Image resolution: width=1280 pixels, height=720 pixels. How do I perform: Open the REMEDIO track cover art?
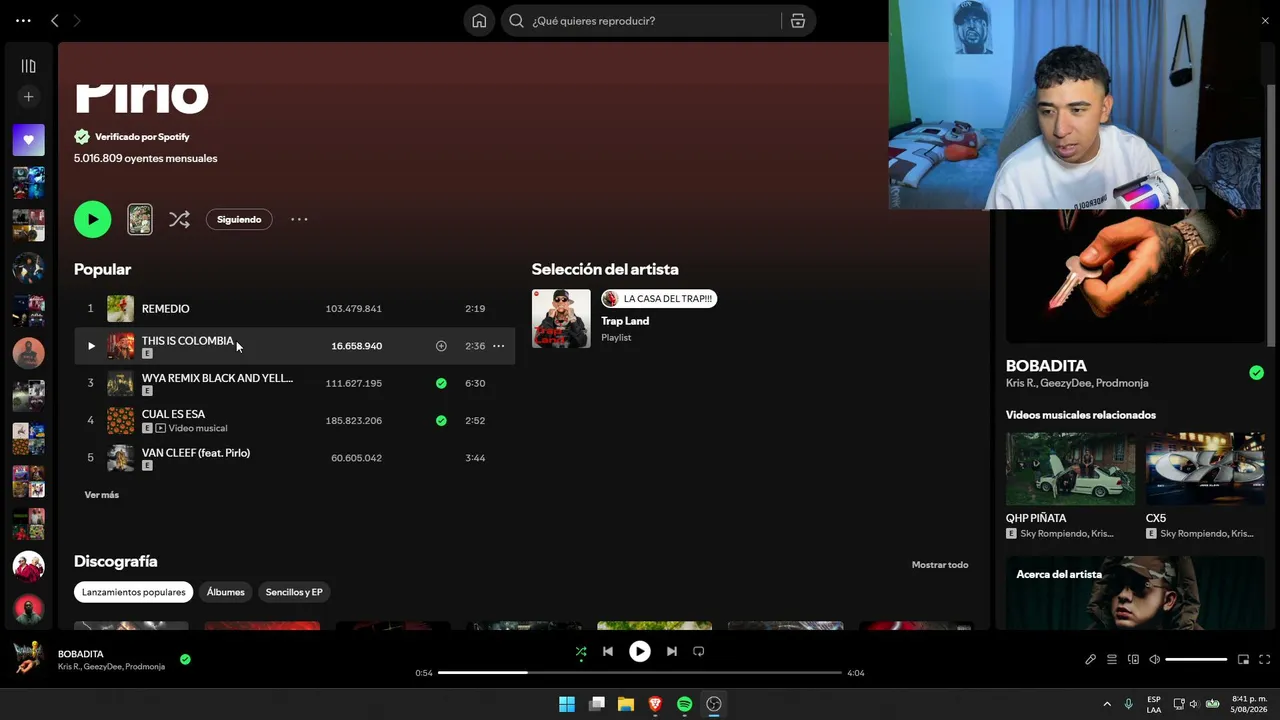click(x=120, y=308)
